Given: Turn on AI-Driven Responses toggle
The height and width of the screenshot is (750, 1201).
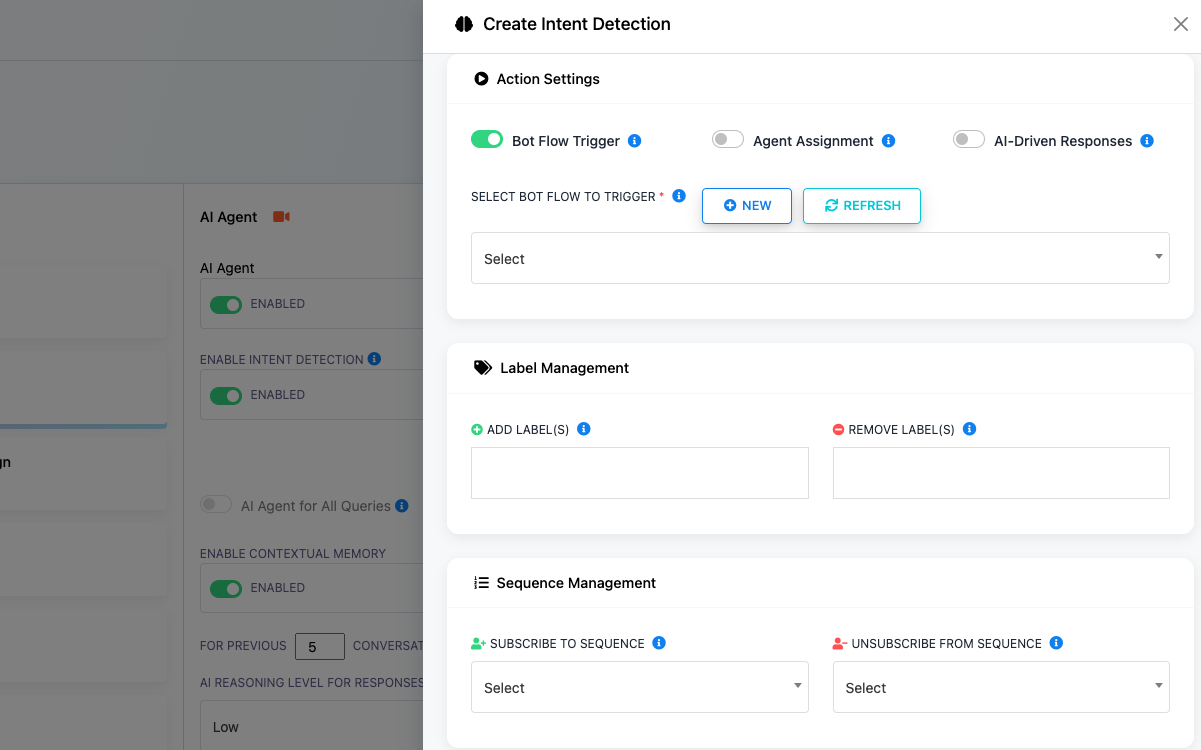Looking at the screenshot, I should (x=968, y=140).
